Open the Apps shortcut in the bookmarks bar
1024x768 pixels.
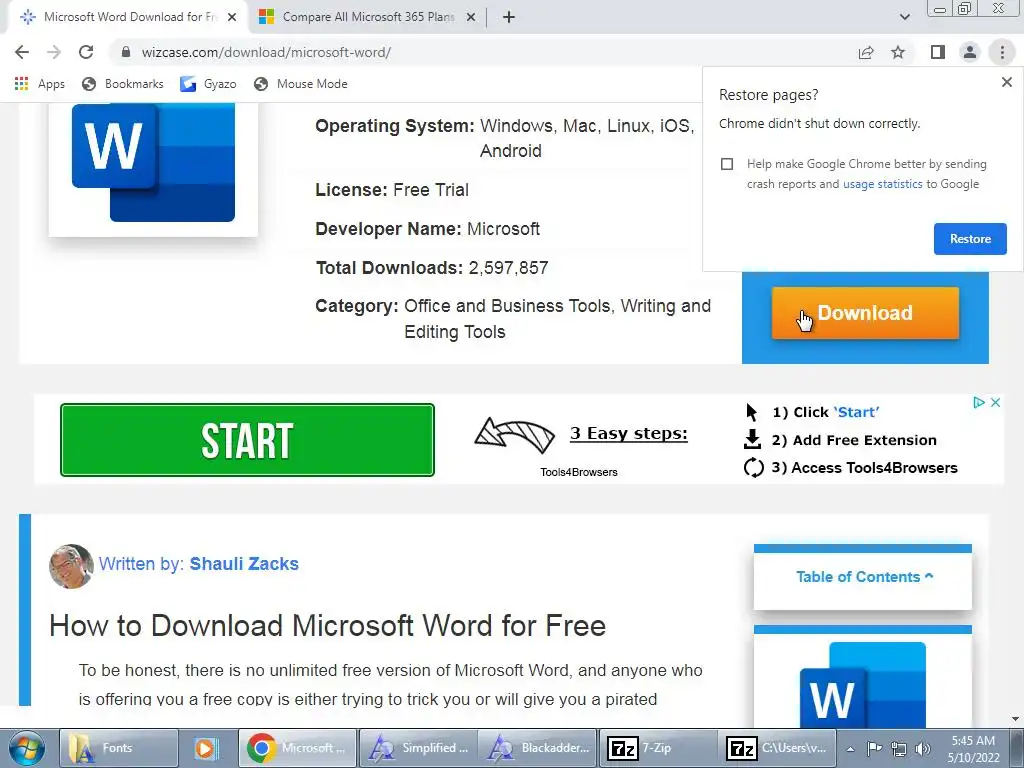click(39, 84)
